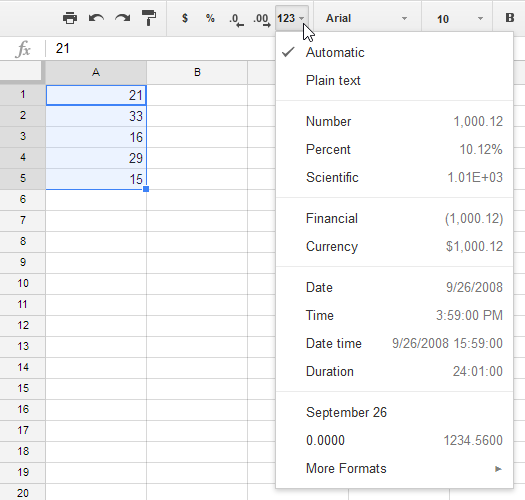Choose the 0.0000 custom number format
This screenshot has height=500, width=525.
tap(394, 440)
